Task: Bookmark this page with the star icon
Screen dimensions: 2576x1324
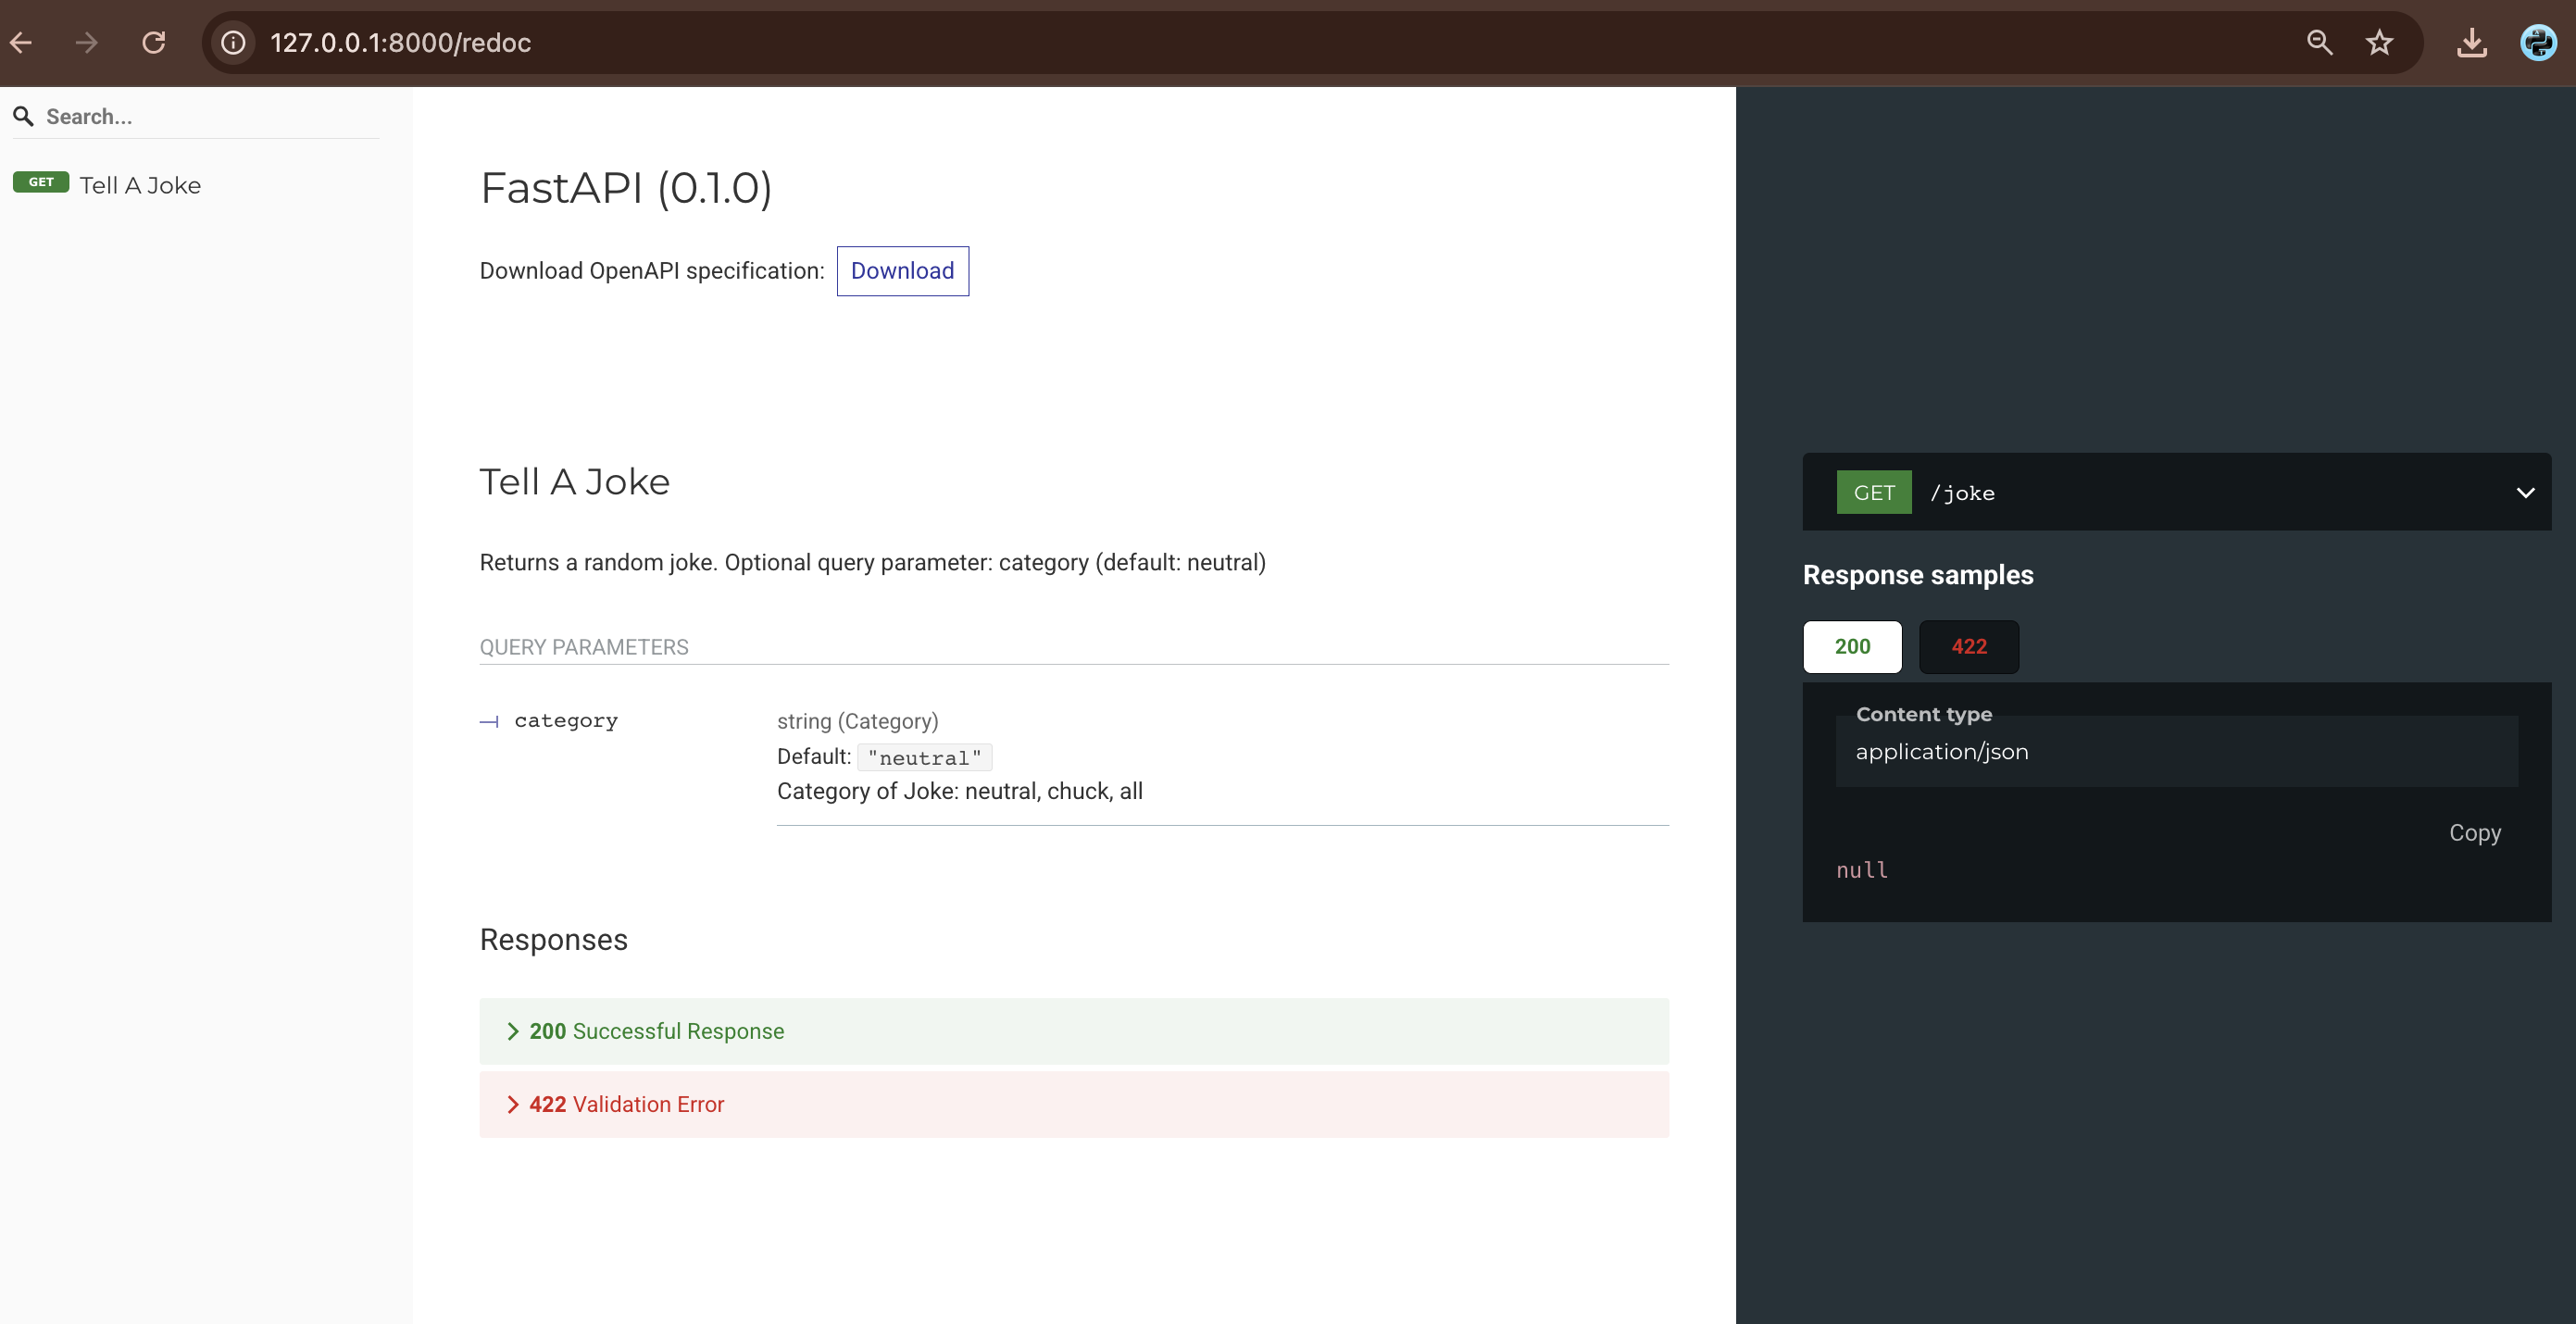Action: (x=2379, y=43)
